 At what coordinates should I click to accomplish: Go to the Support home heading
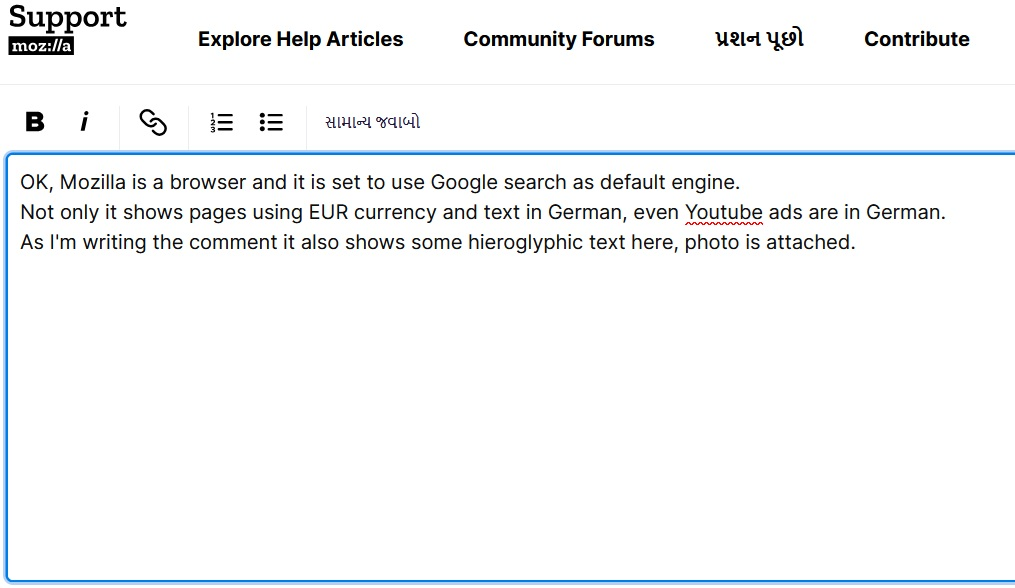tap(68, 17)
